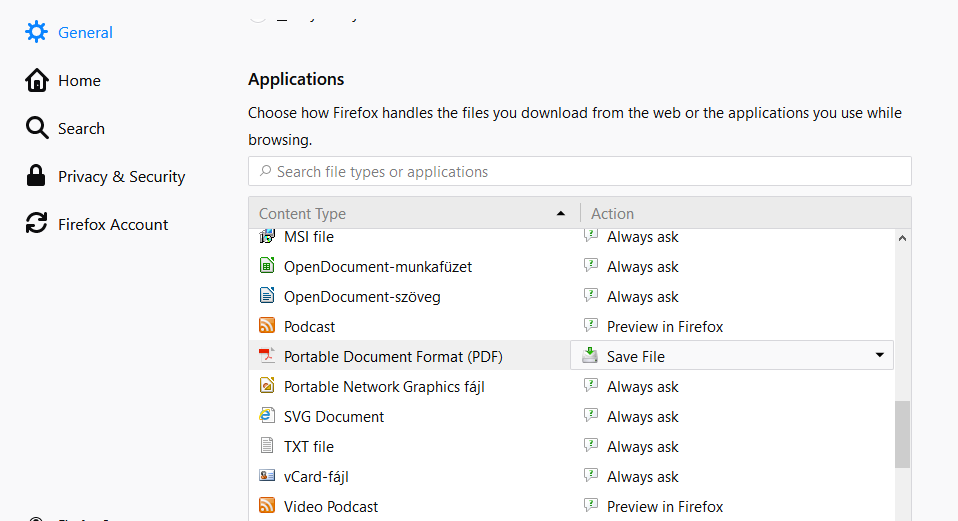Click the MSI file type icon
This screenshot has width=958, height=521.
coord(267,236)
